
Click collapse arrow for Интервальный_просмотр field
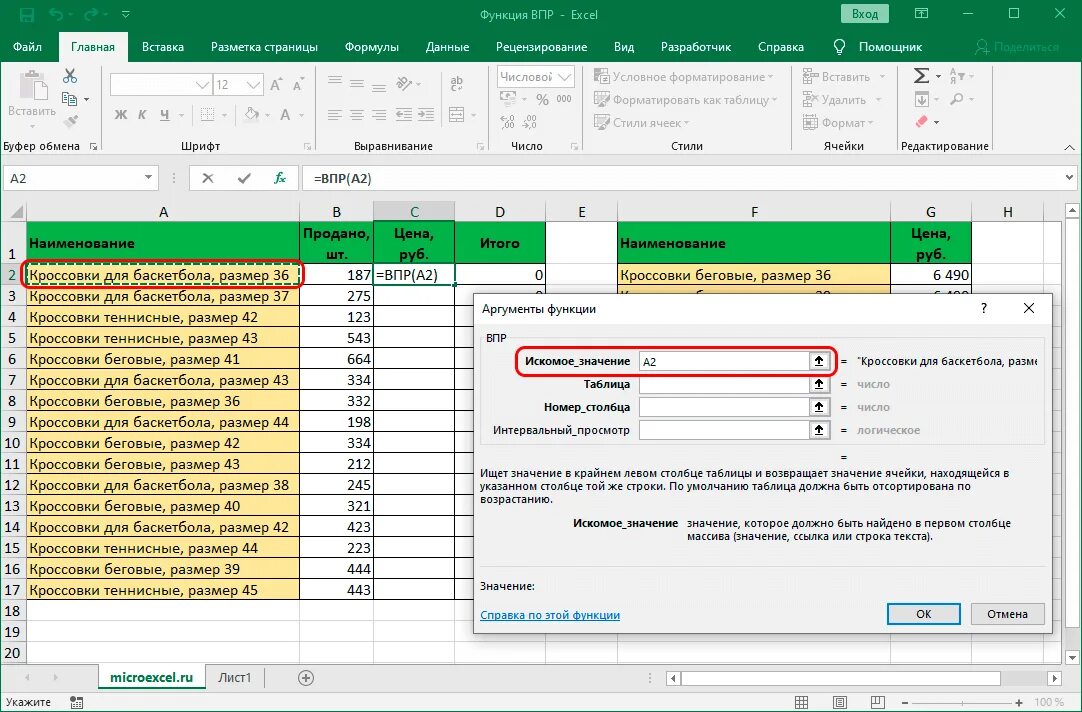click(819, 430)
